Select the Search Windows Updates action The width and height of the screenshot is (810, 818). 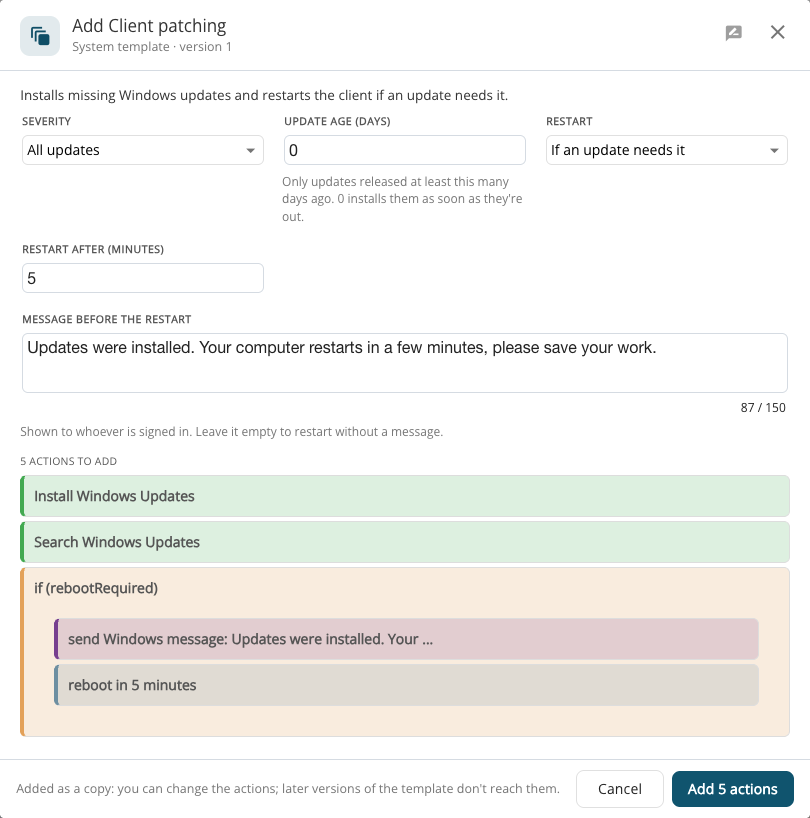pos(405,542)
